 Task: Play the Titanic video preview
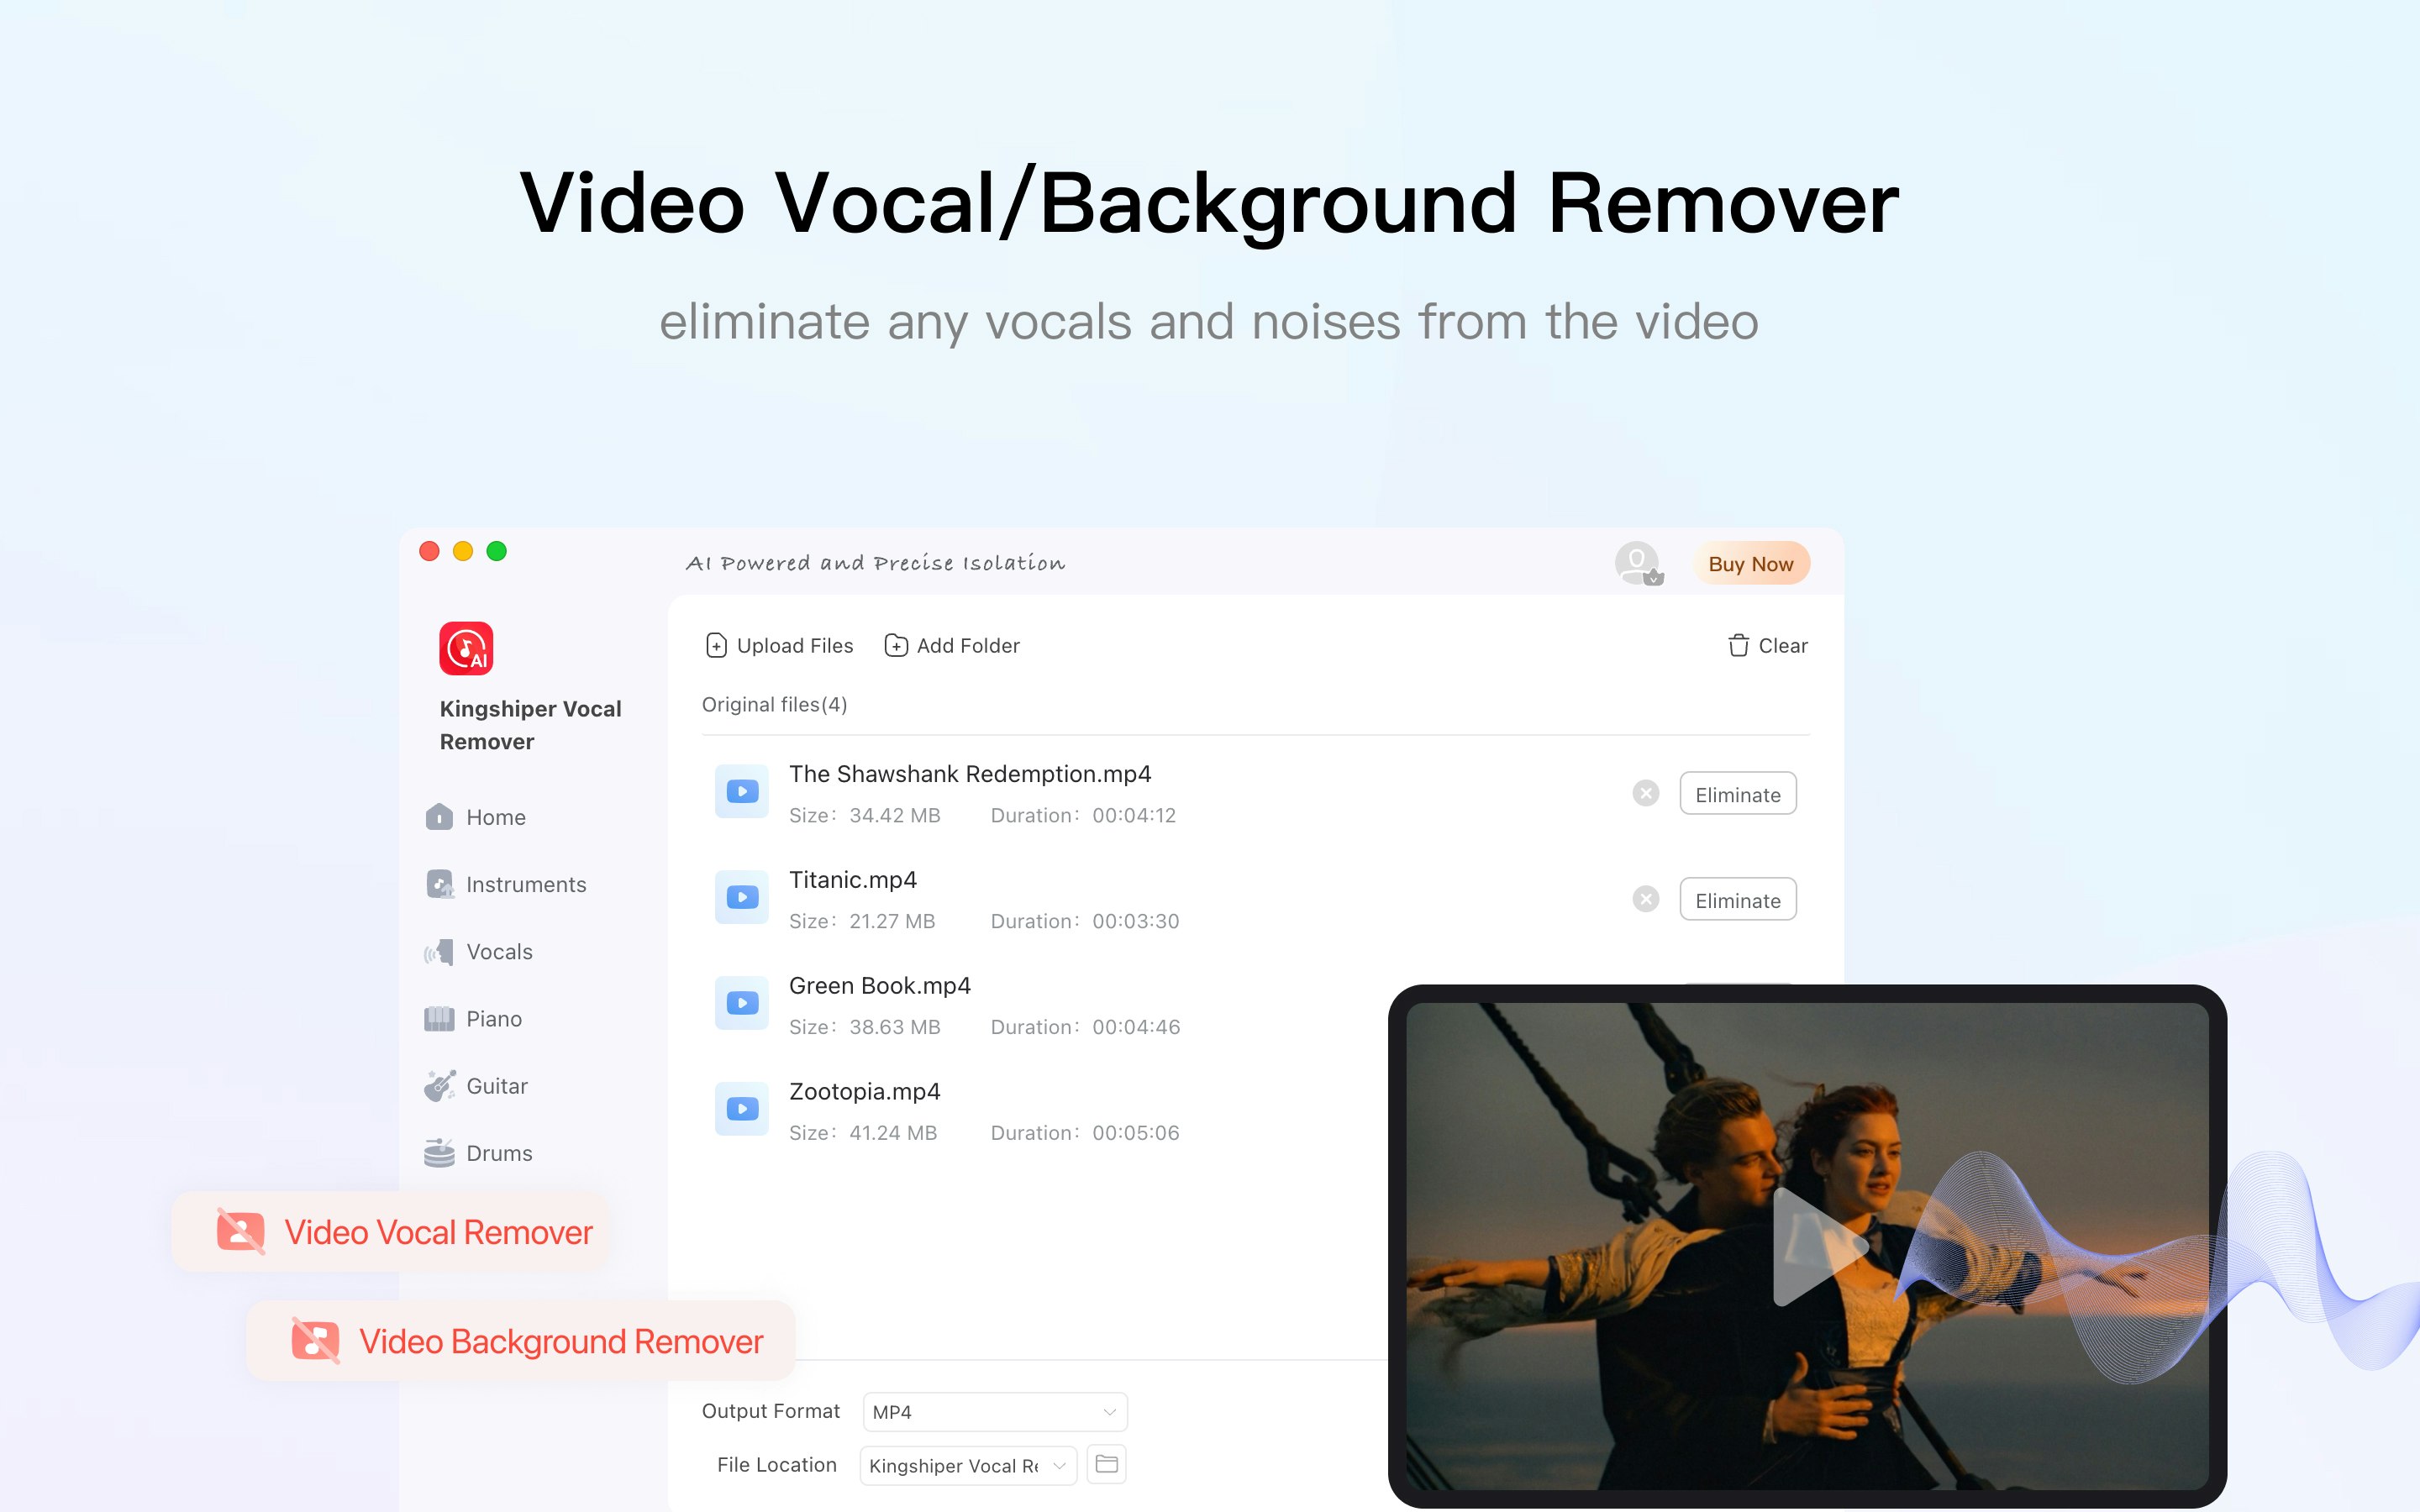click(1818, 1246)
